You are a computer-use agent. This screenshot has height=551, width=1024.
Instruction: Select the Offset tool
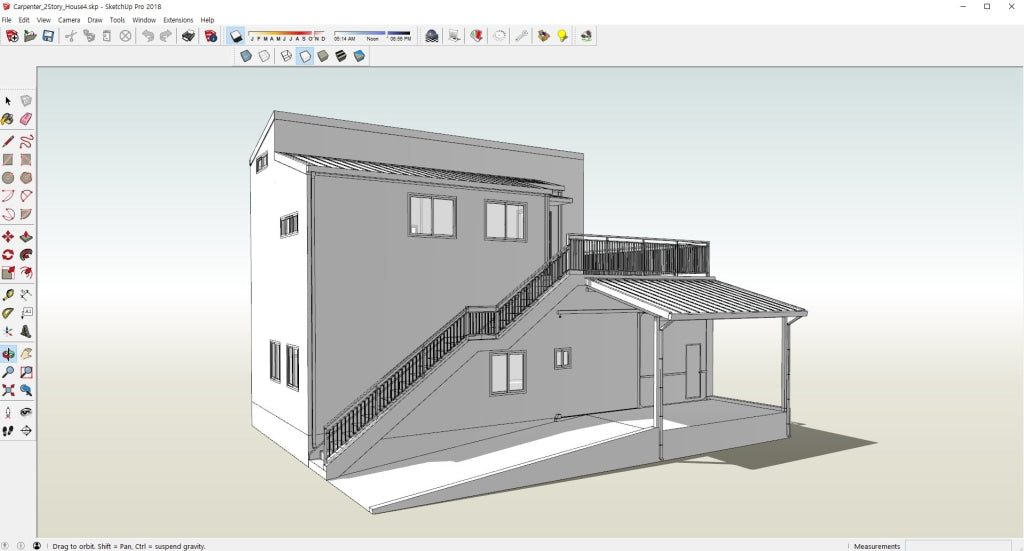[26, 273]
